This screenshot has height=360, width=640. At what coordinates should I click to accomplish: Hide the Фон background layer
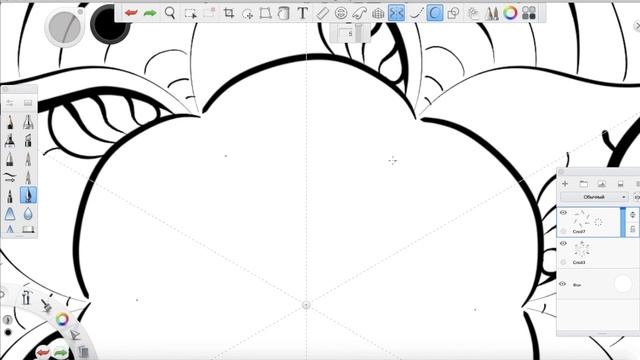(x=562, y=284)
